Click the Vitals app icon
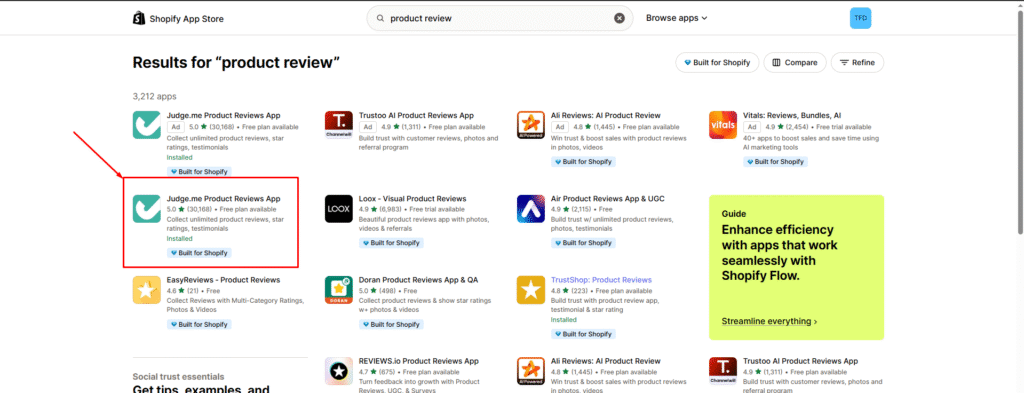The width and height of the screenshot is (1024, 393). (x=723, y=125)
